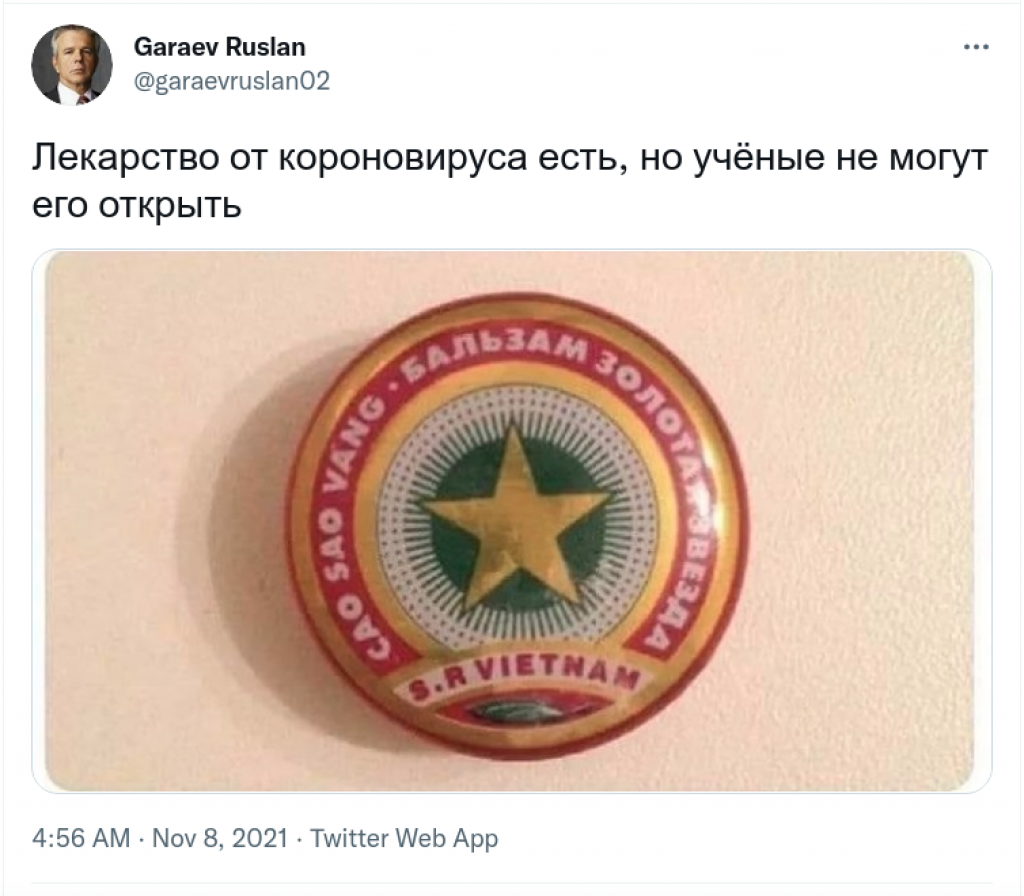The width and height of the screenshot is (1024, 896).
Task: Click Garaev Ruslan's profile avatar photo
Action: [x=72, y=65]
